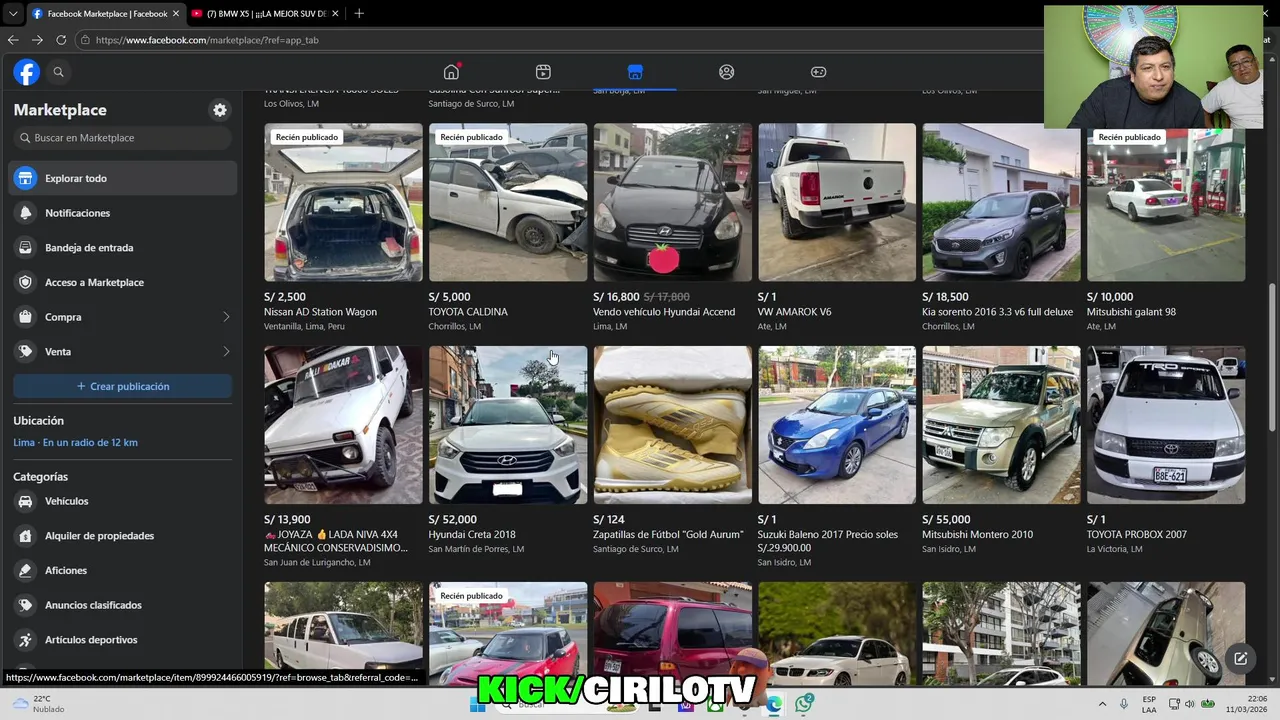Open Zapatillas de Fútbol Gold Aurum photo
Image resolution: width=1280 pixels, height=720 pixels.
[x=672, y=425]
